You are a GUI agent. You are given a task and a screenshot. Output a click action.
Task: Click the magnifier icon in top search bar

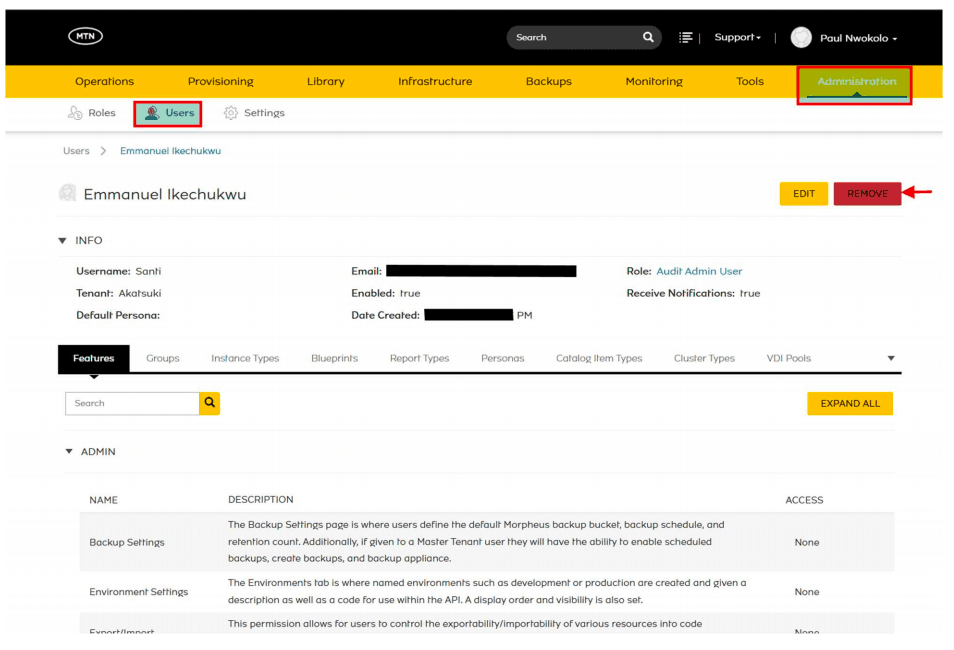click(648, 37)
